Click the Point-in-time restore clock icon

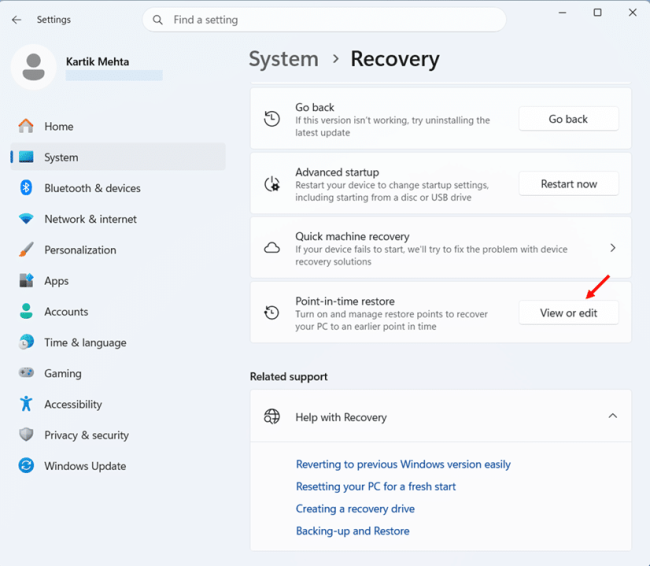(272, 313)
